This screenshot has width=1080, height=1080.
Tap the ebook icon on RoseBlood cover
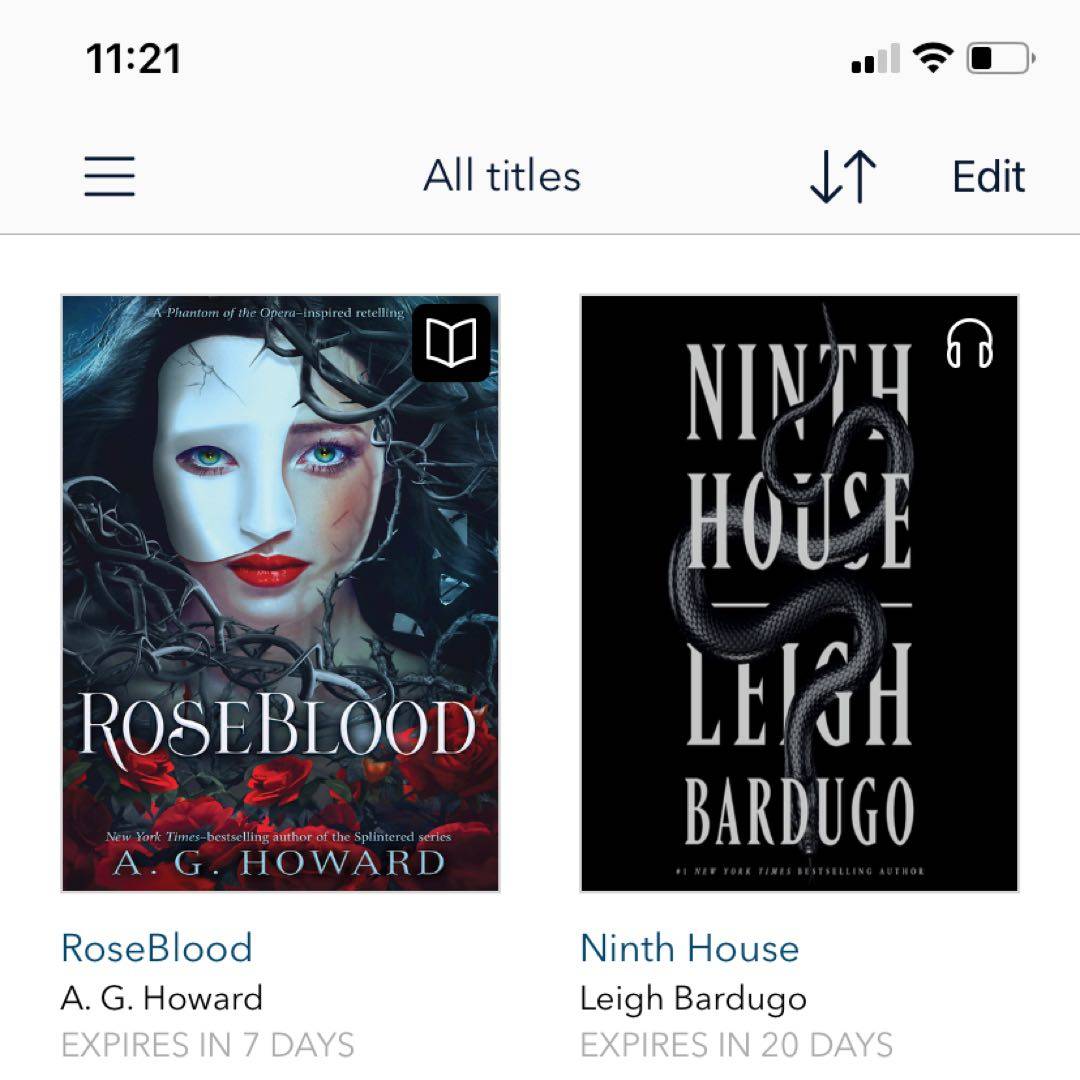click(451, 342)
